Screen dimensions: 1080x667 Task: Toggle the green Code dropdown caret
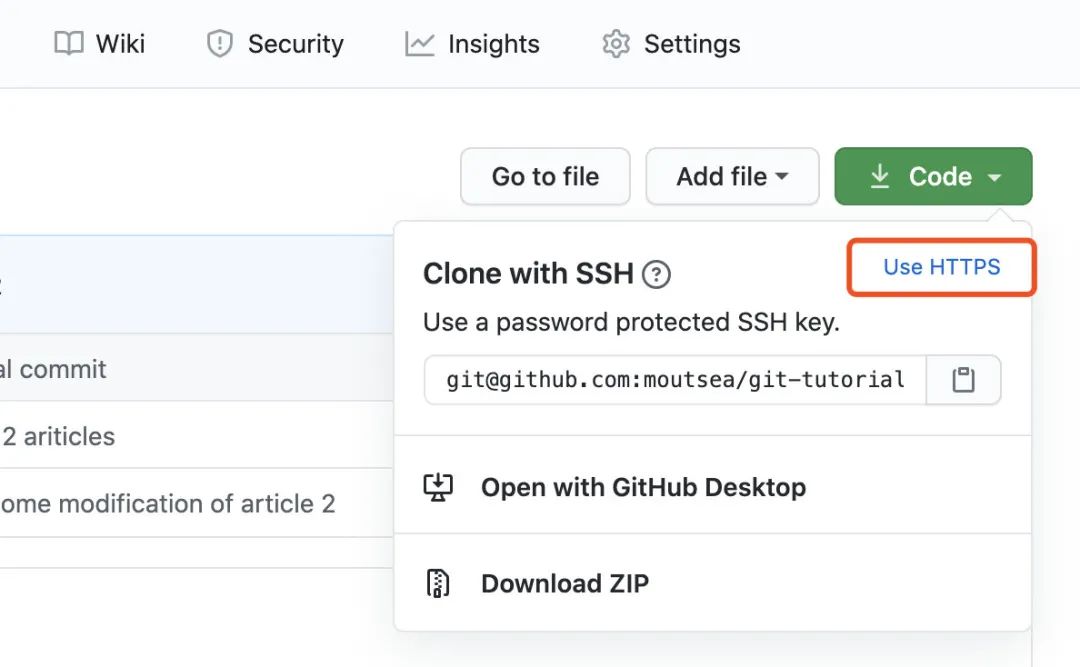pos(994,177)
